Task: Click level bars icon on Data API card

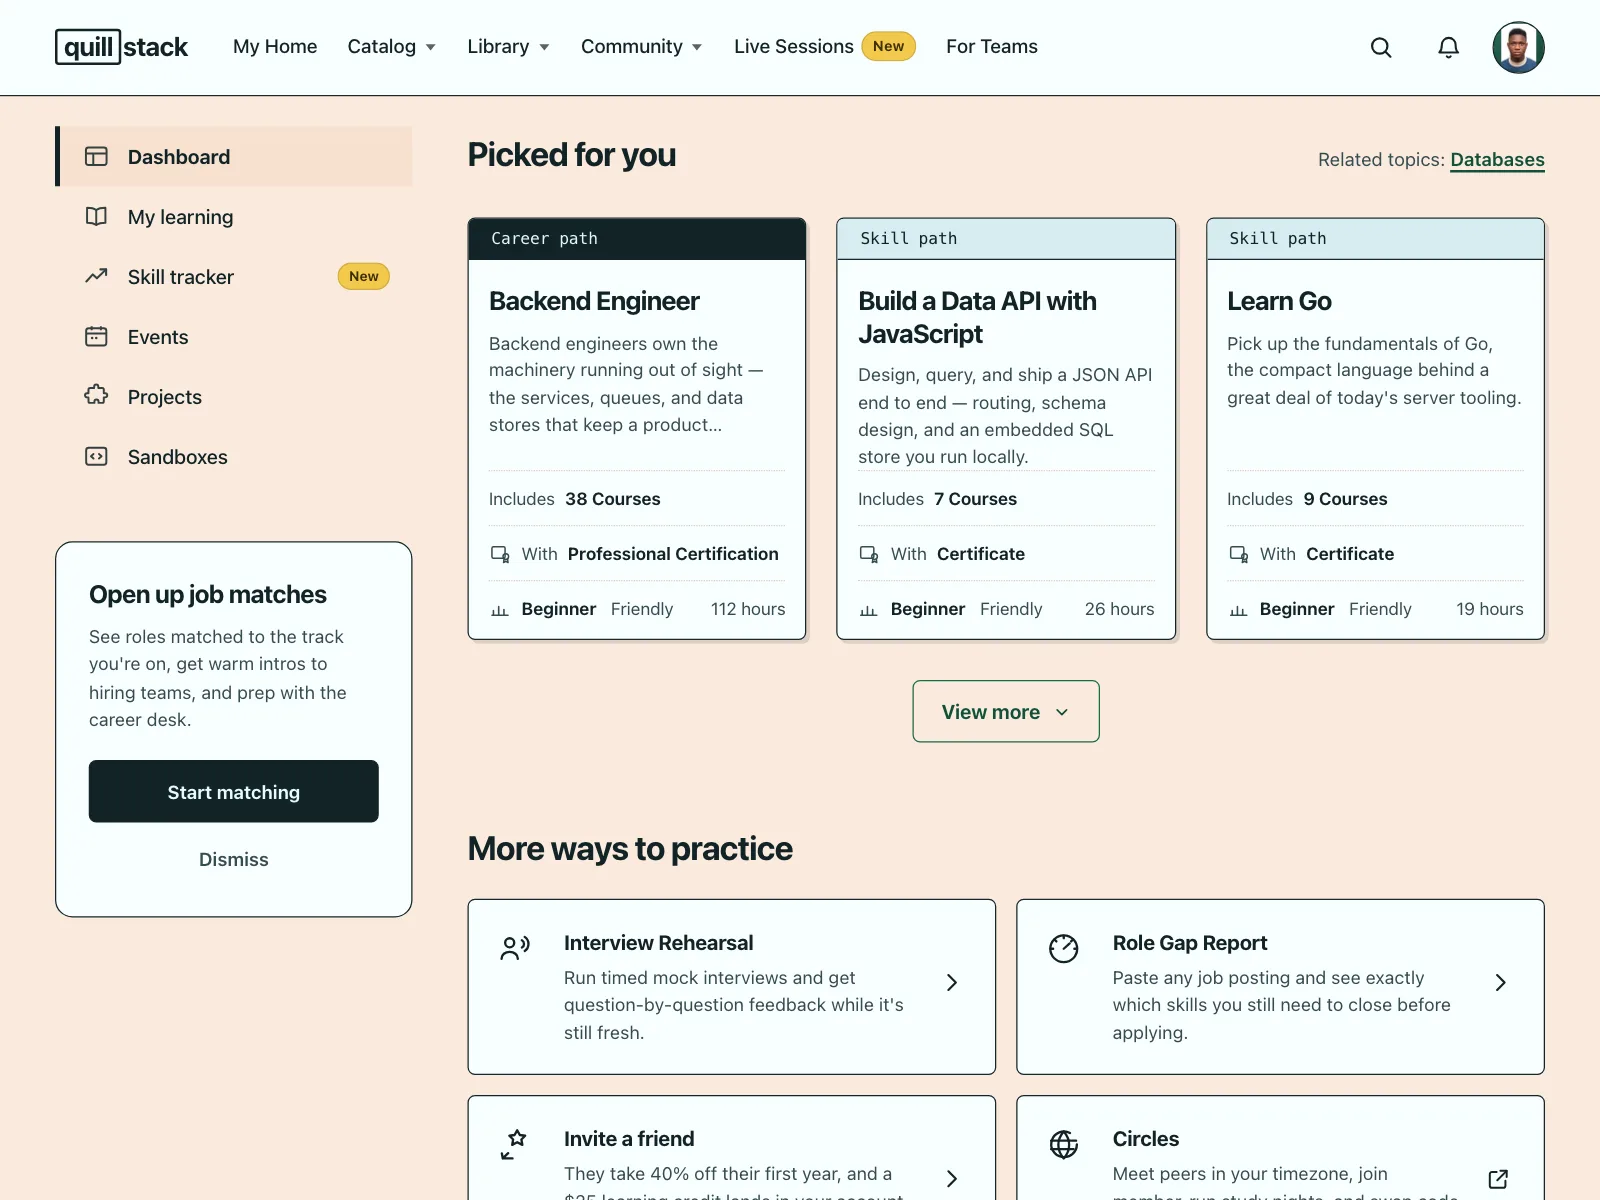Action: (869, 610)
